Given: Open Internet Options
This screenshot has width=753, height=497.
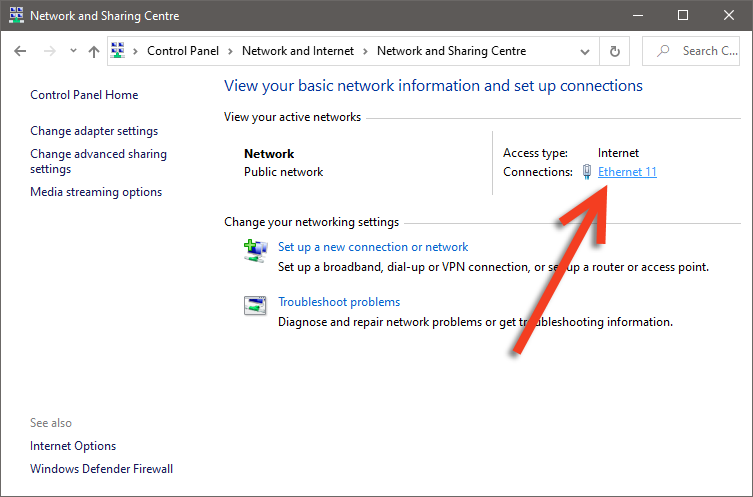Looking at the screenshot, I should click(73, 446).
